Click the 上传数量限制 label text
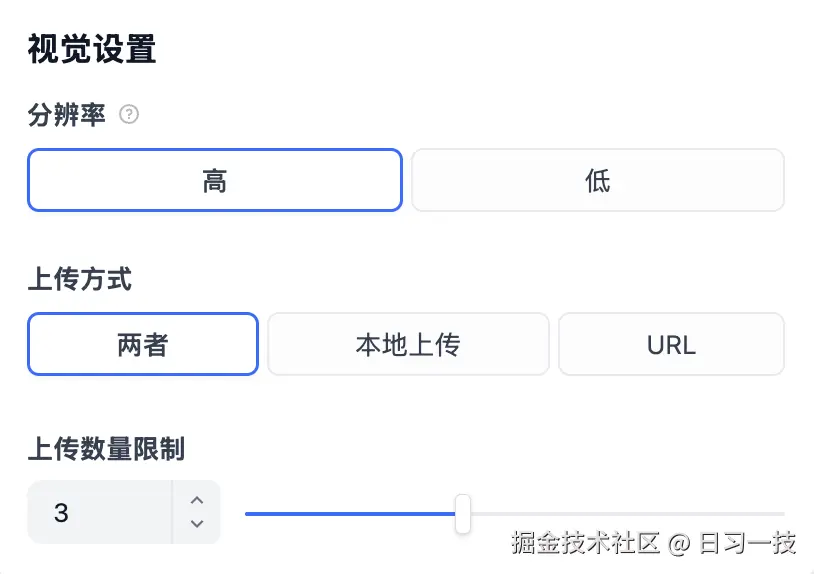This screenshot has width=814, height=574. point(106,449)
